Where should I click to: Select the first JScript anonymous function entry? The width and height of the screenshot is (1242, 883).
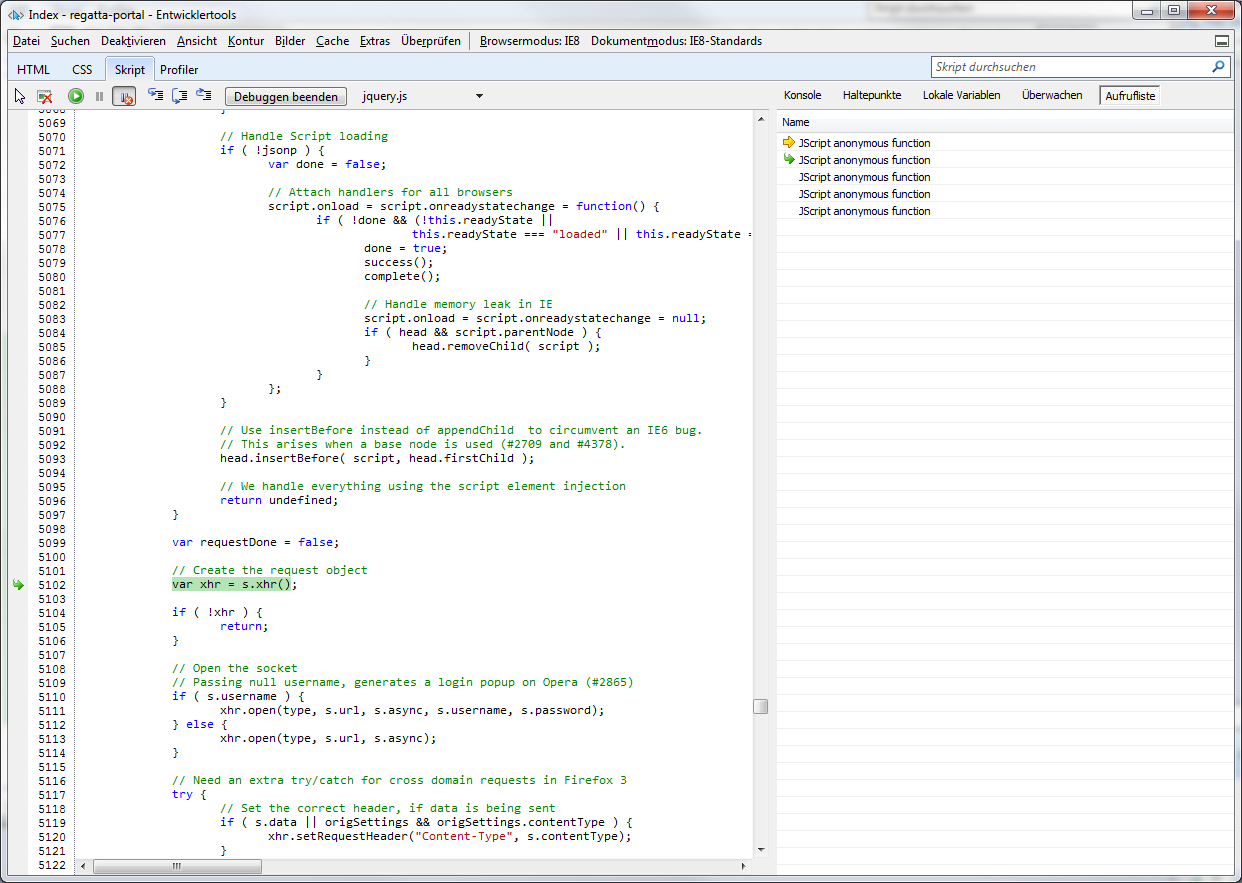tap(864, 143)
